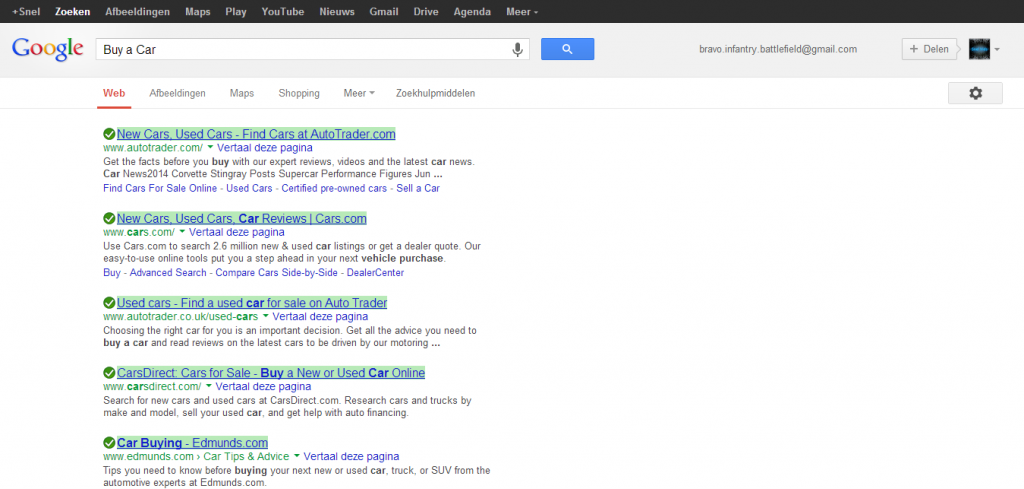Select the Web search tab
1024x489 pixels.
click(114, 93)
